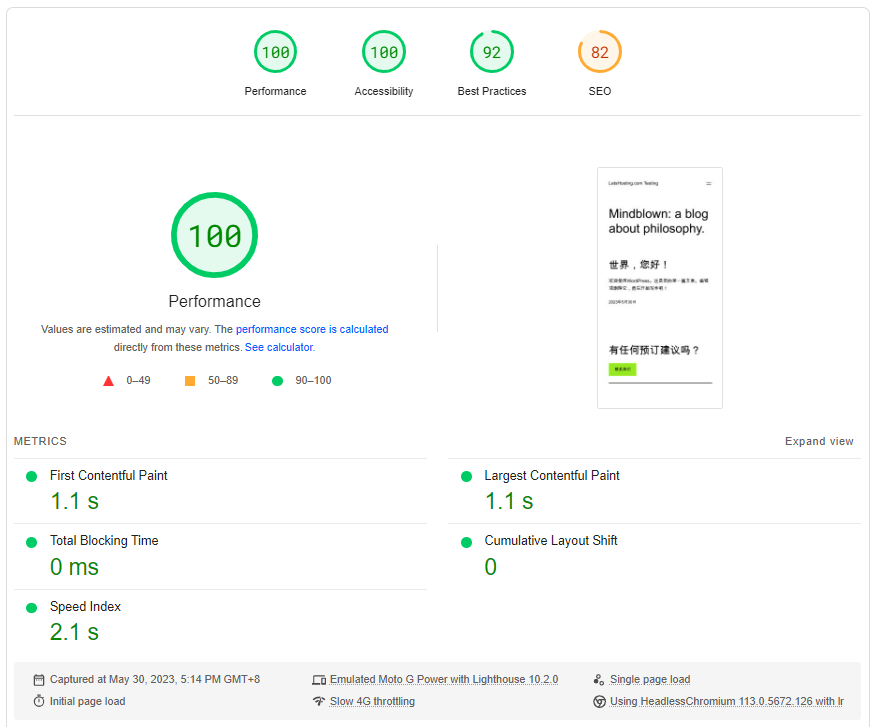Click the 50–89 legend range text
Screen dimensions: 877x727
click(223, 380)
